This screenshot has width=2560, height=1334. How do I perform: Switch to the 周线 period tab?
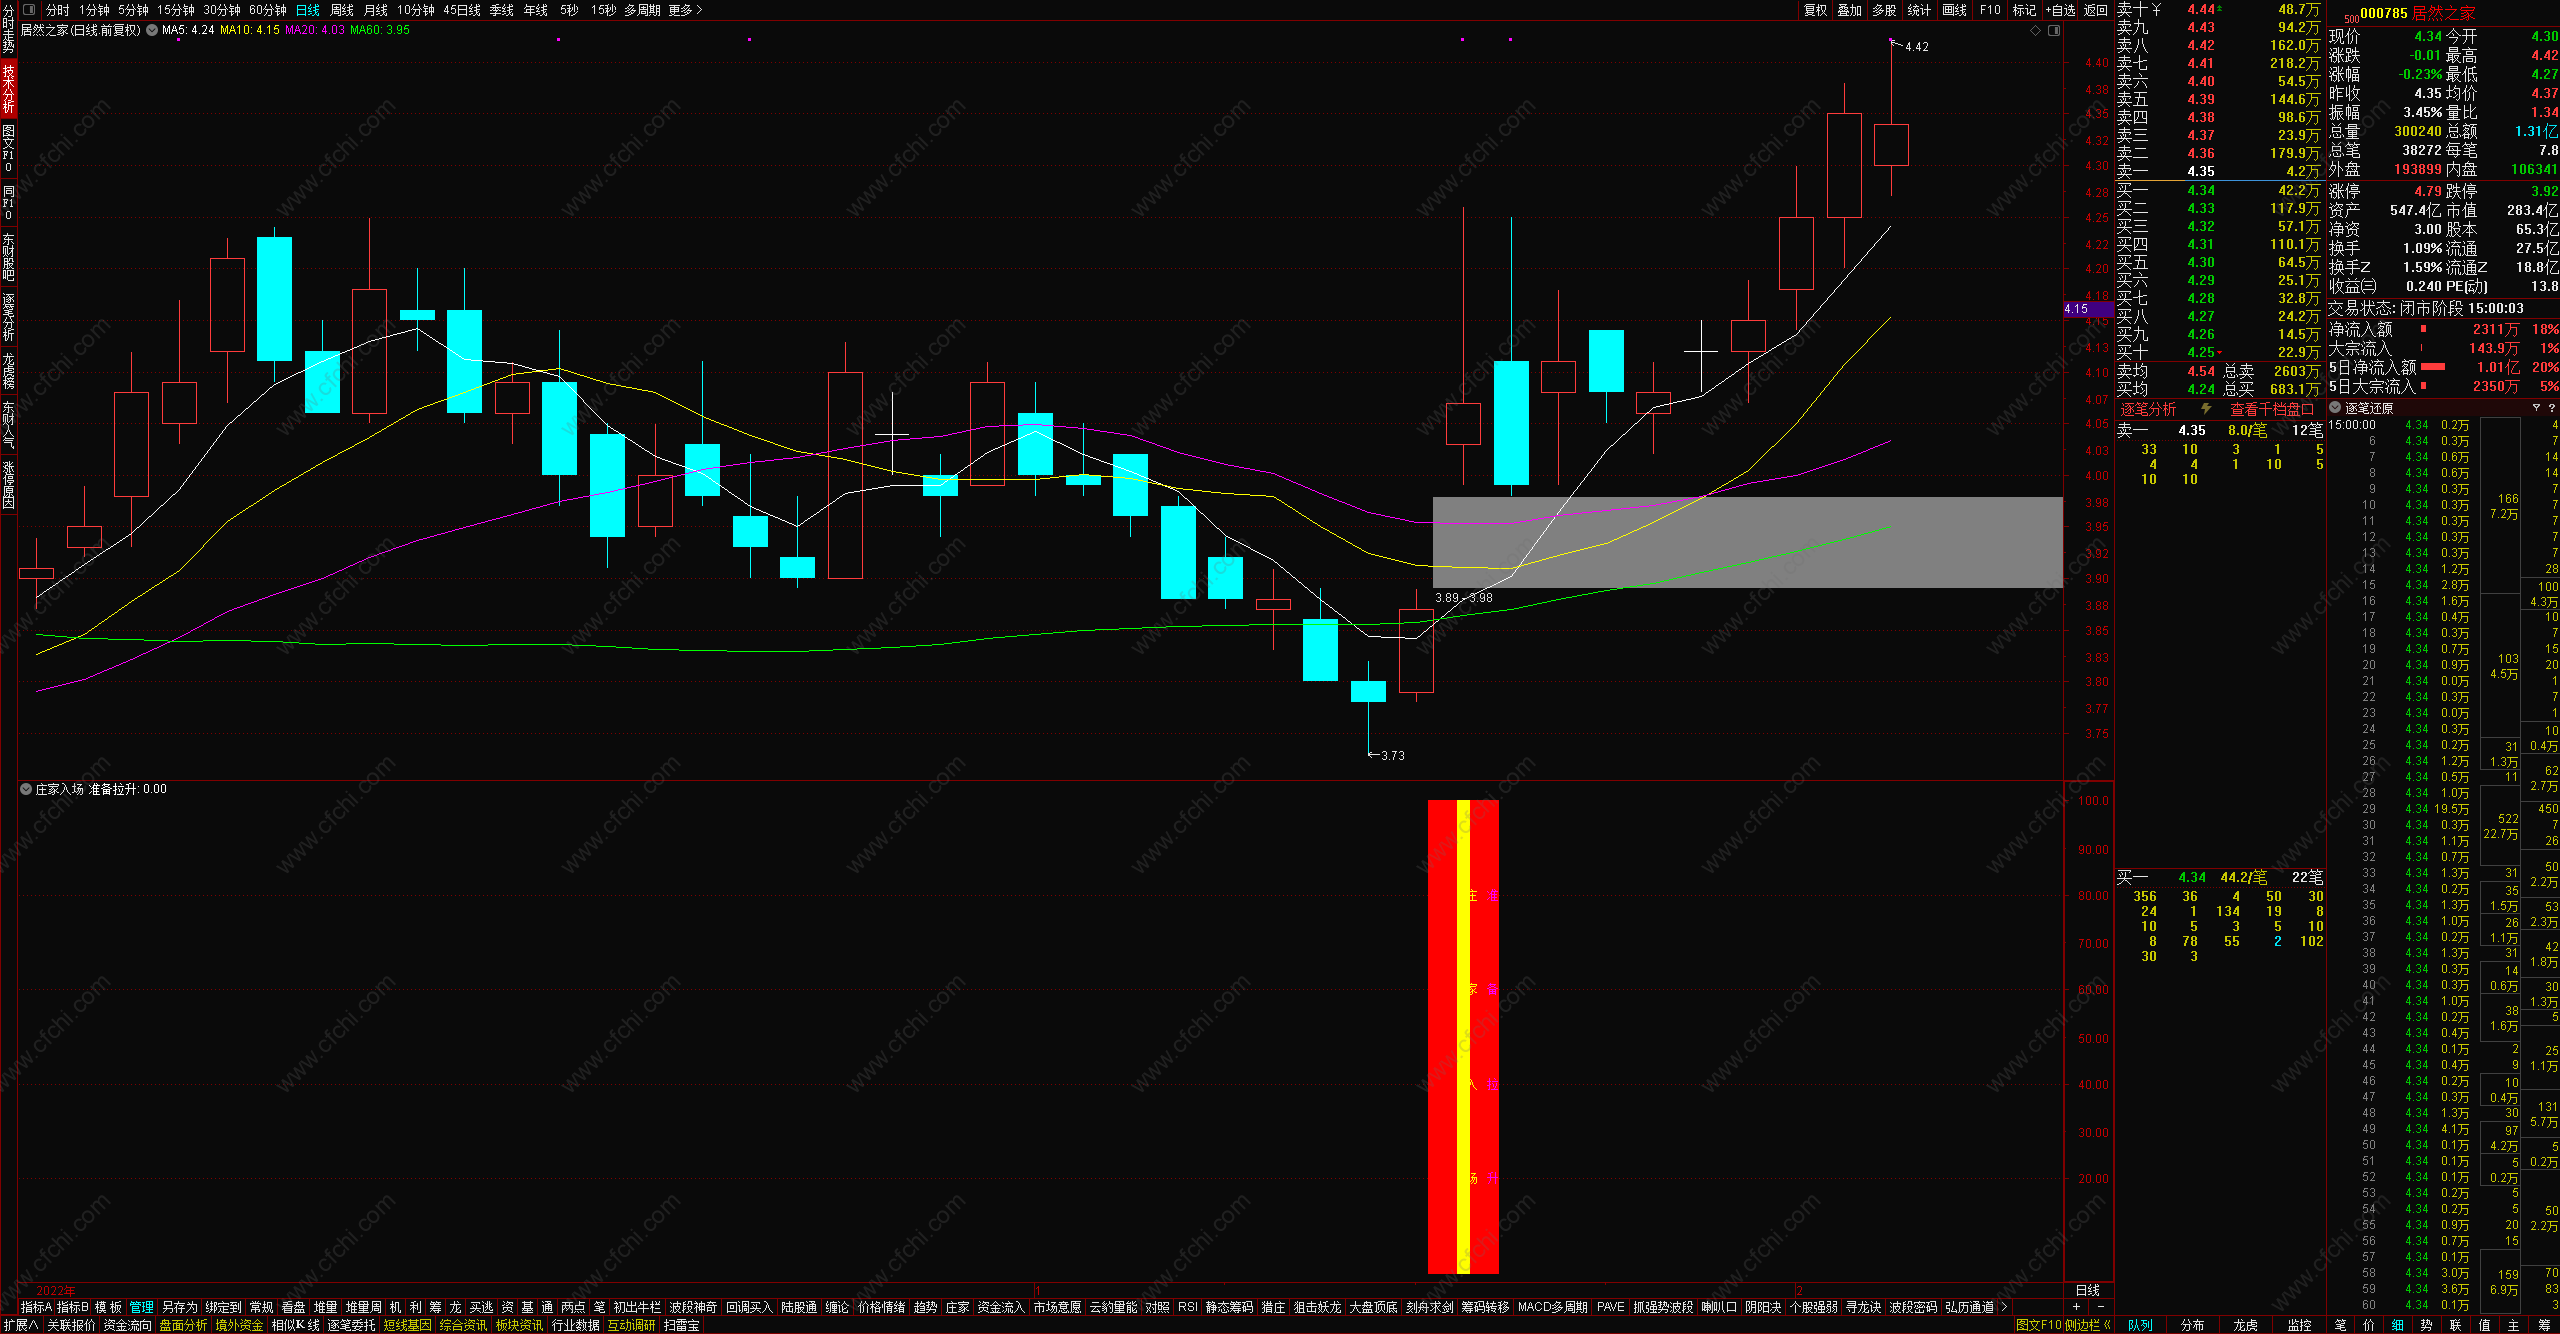342,10
